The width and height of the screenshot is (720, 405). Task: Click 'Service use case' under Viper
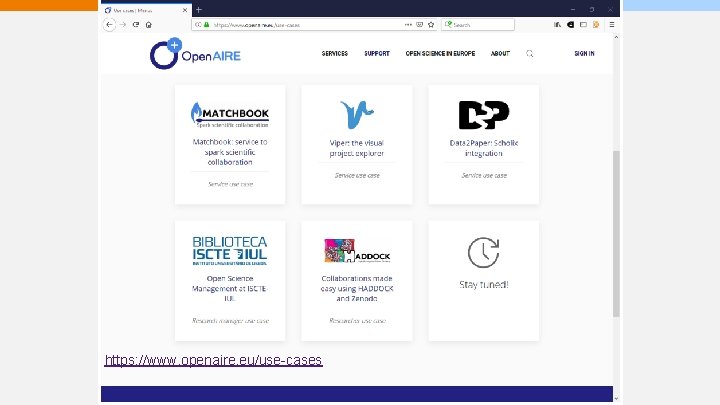(357, 175)
